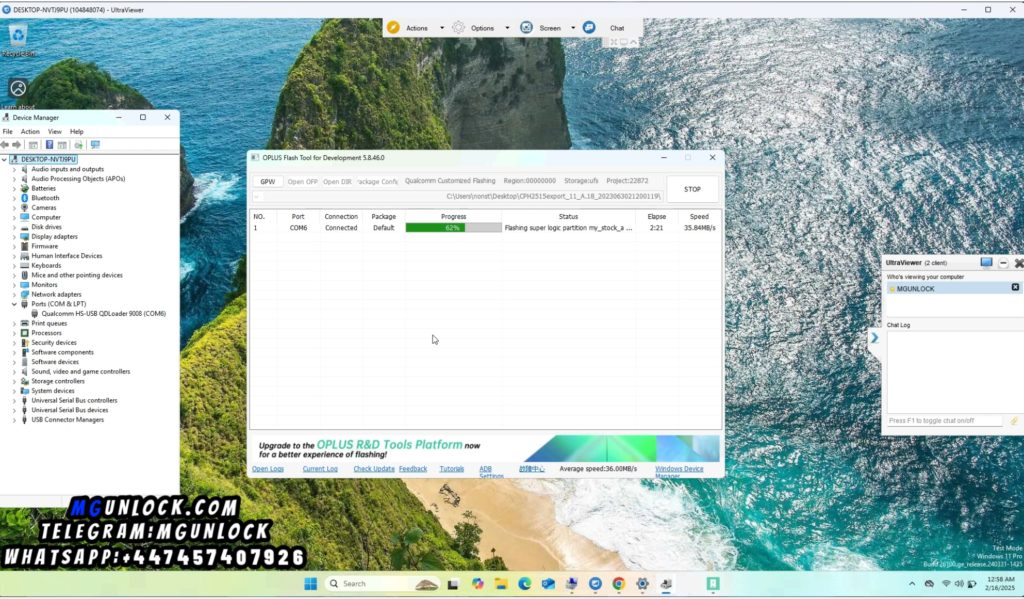Expand the Disk drives node
1024x599 pixels.
pyautogui.click(x=14, y=227)
